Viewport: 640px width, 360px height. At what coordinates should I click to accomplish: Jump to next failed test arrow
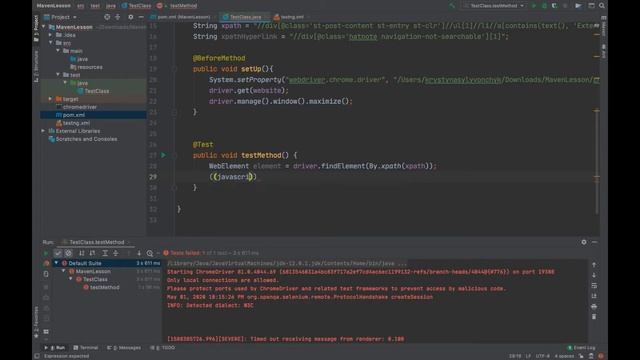point(139,253)
